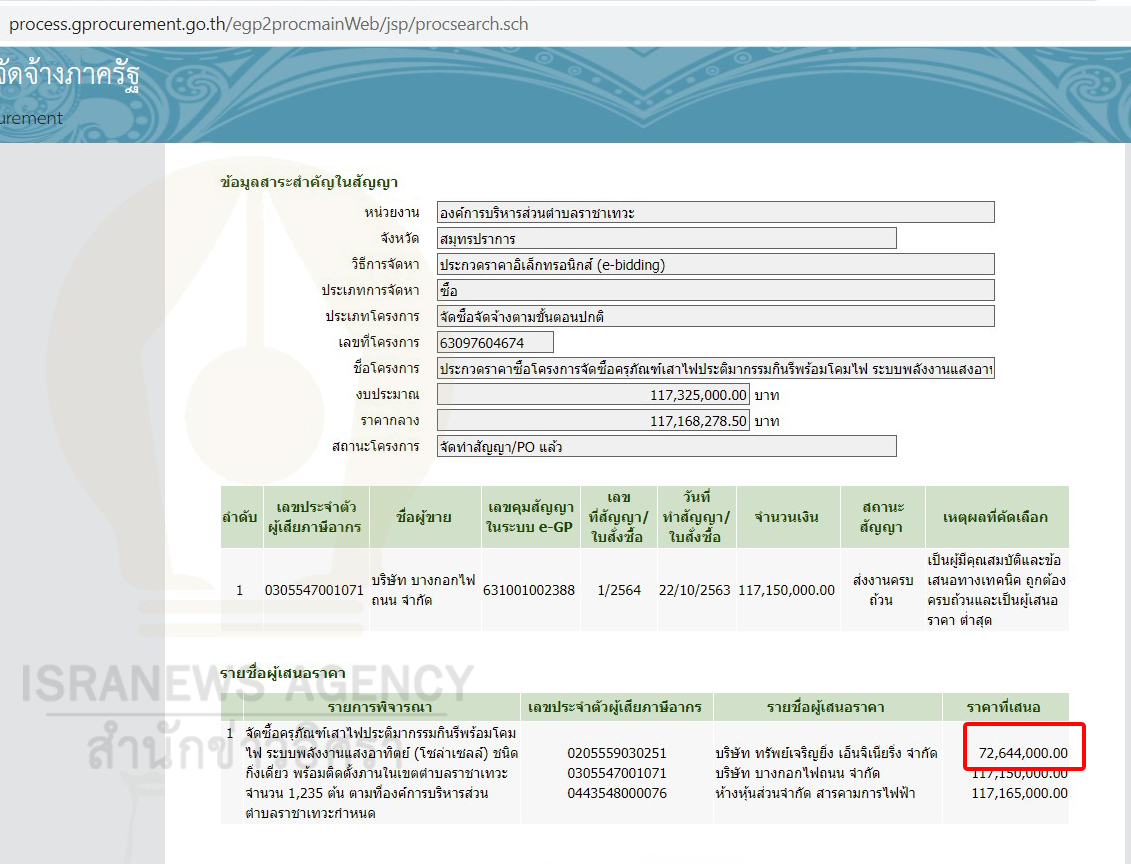Screen dimensions: 1131x864
Task: Click the สถานะโครงการ status field
Action: pos(666,447)
